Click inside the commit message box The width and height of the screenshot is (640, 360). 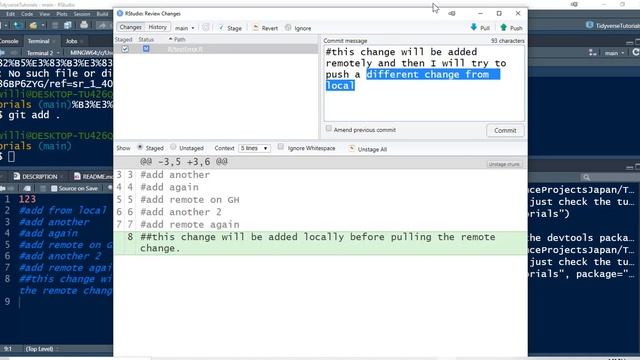coord(424,83)
